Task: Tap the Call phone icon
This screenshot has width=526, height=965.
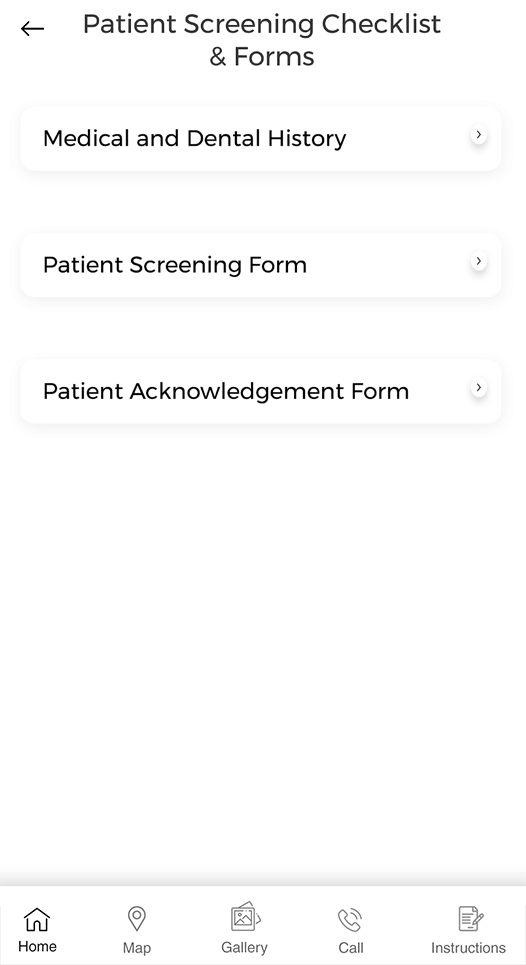Action: [x=351, y=919]
